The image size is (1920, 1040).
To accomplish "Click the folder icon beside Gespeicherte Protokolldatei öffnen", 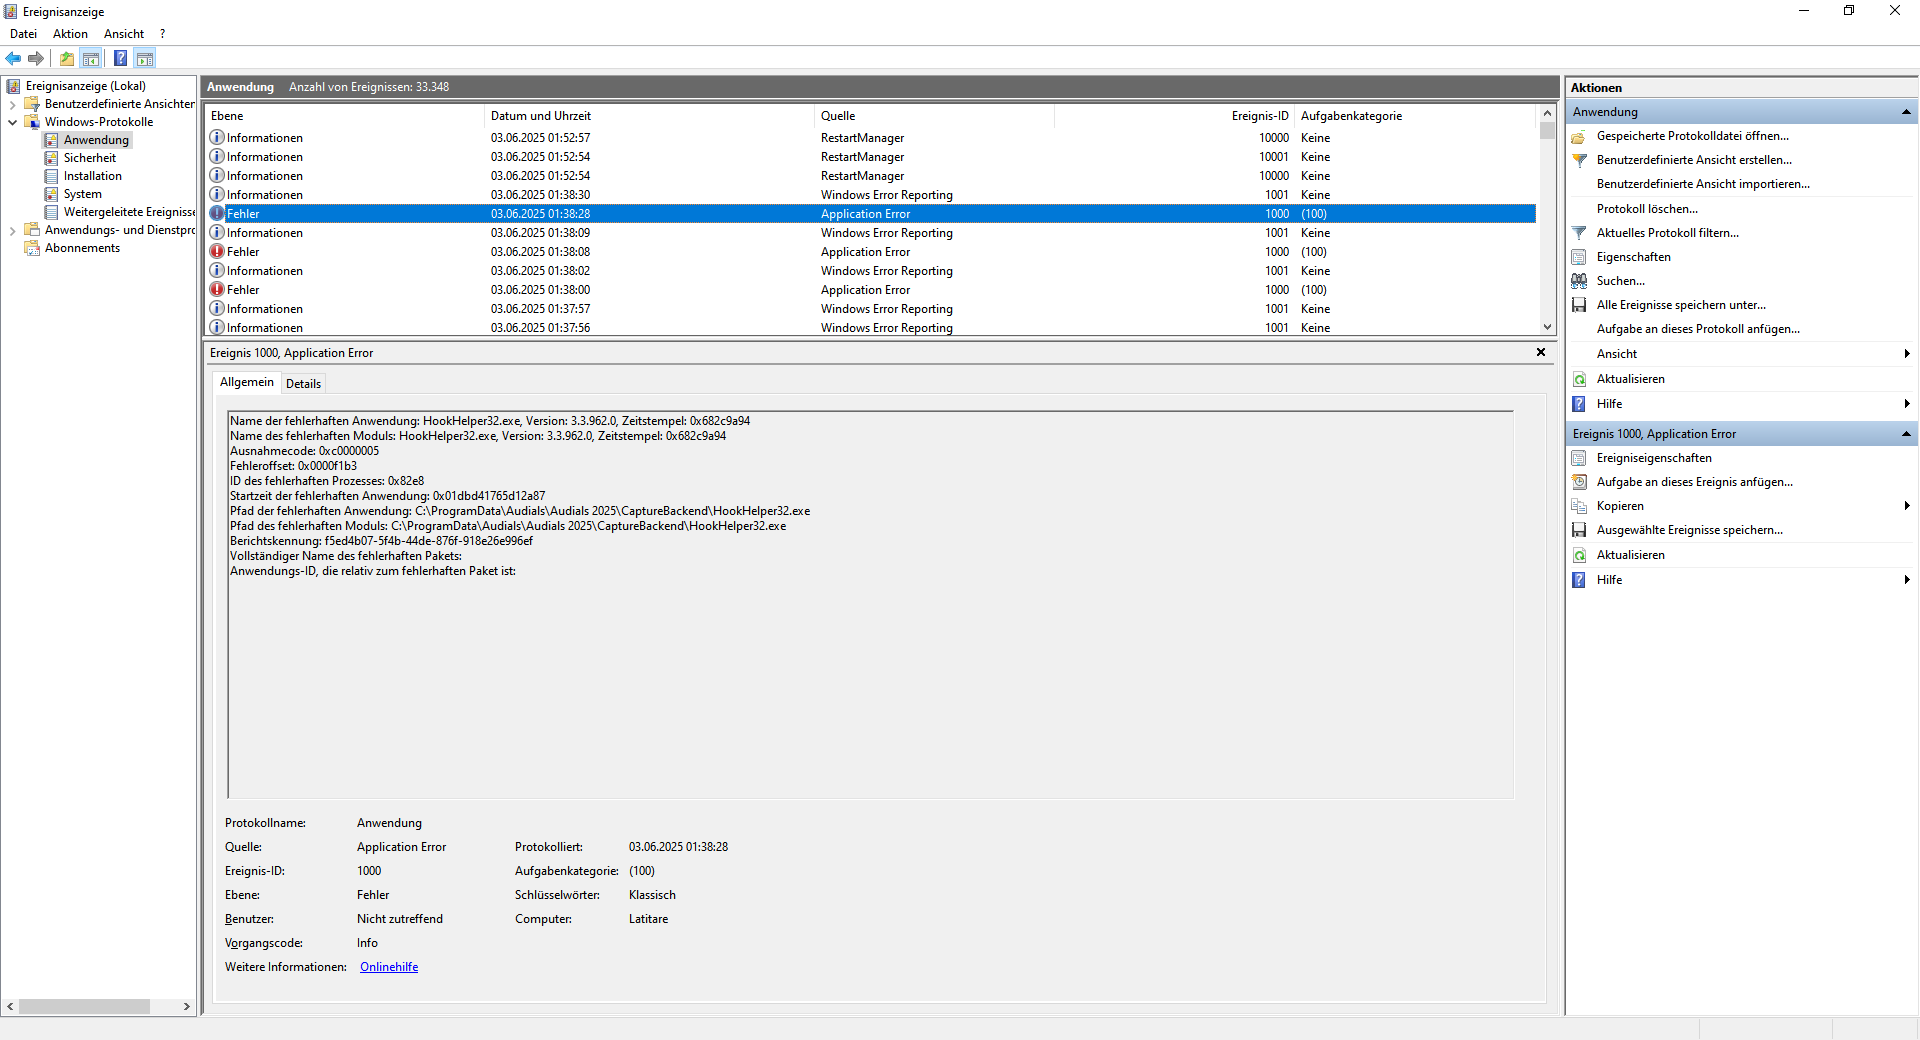I will pyautogui.click(x=1579, y=136).
